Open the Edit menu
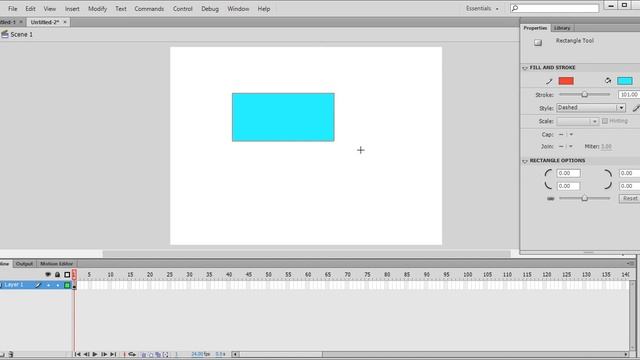The height and width of the screenshot is (360, 640). 30,9
